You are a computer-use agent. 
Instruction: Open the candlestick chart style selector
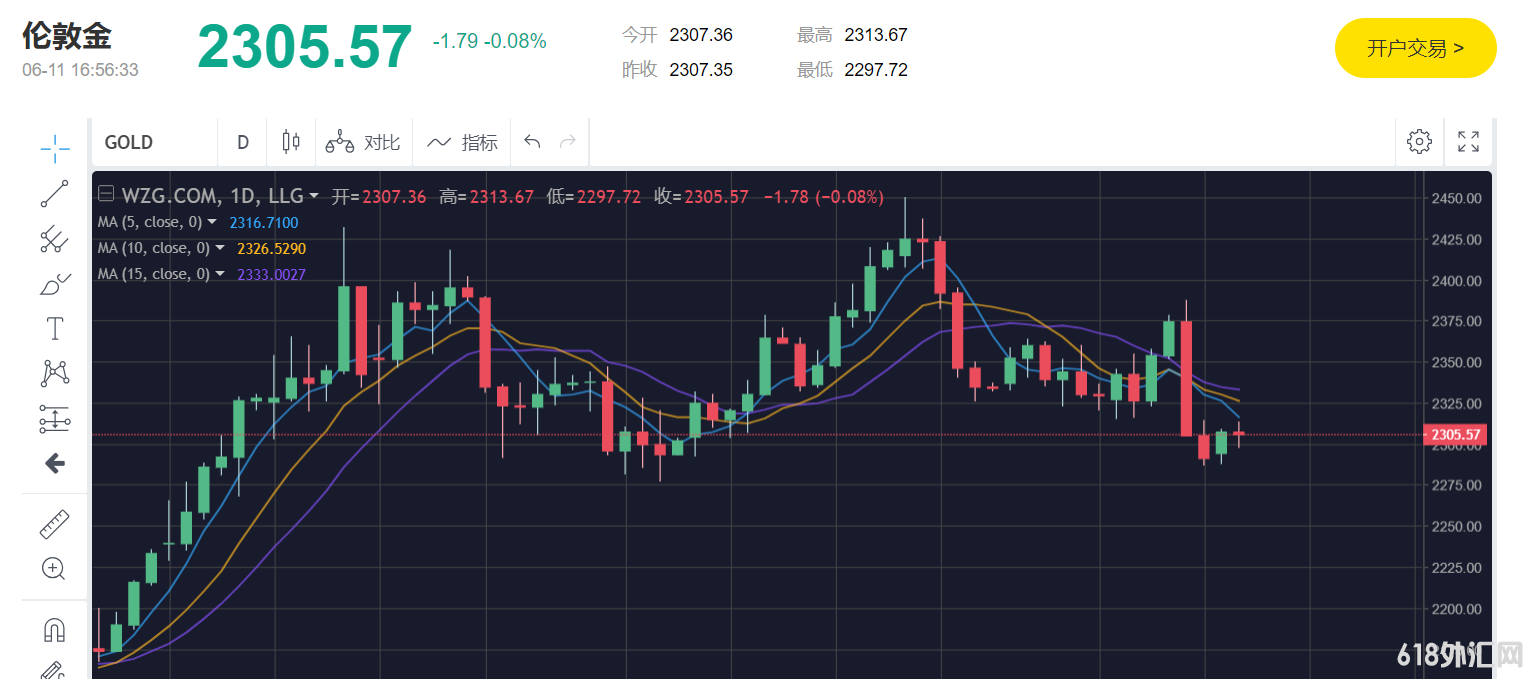(x=291, y=142)
